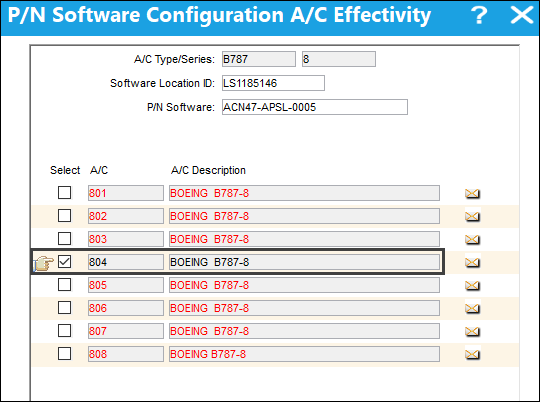Viewport: 540px width, 402px height.
Task: Click the A/C field showing 807
Action: (x=126, y=331)
